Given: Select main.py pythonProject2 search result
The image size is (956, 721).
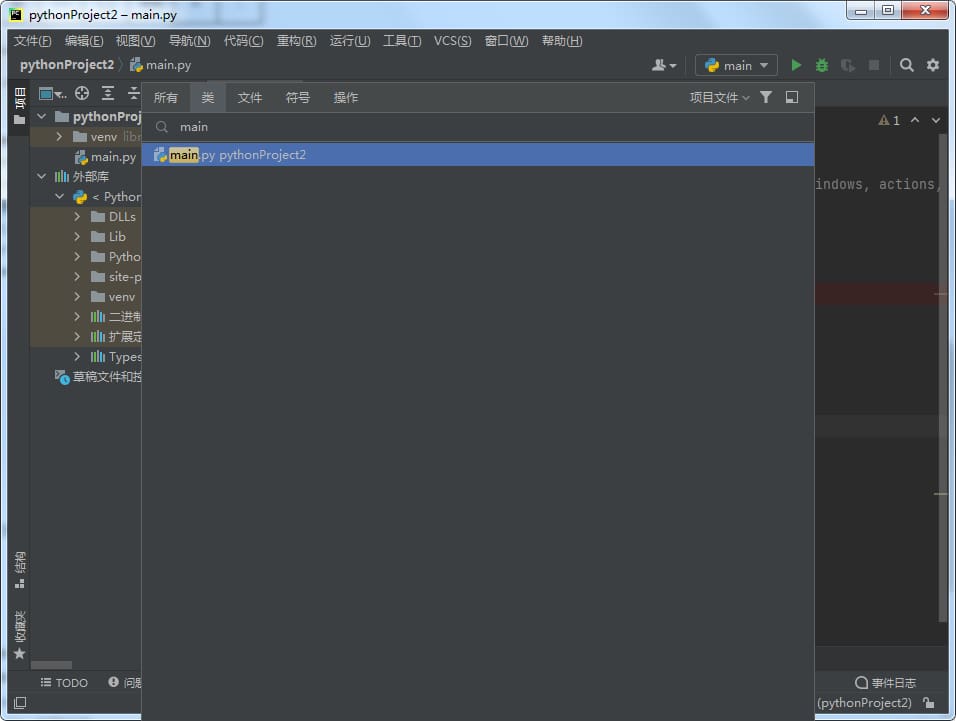Looking at the screenshot, I should pyautogui.click(x=478, y=155).
